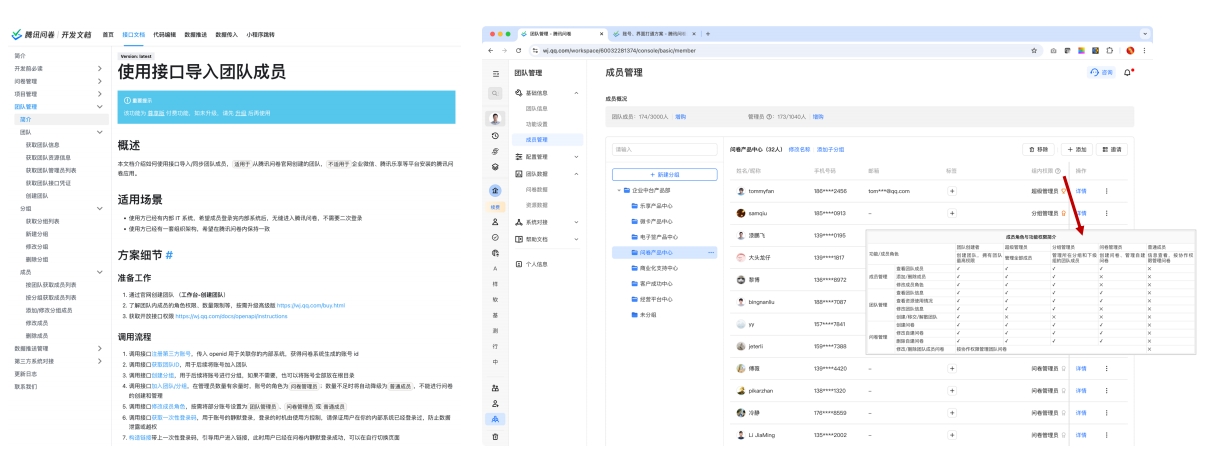This screenshot has width=1205, height=461.
Task: Open 详情 for pikazhan
Action: tap(1081, 391)
